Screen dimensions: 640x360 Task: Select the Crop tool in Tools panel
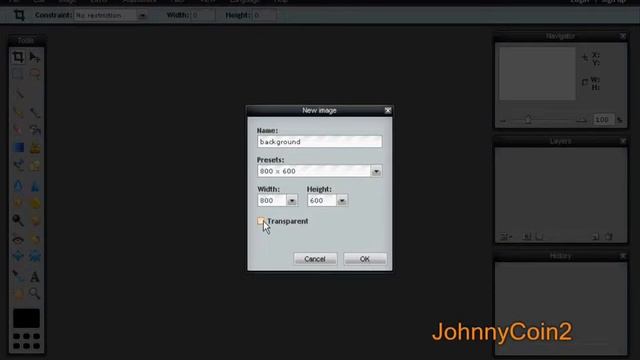(18, 57)
